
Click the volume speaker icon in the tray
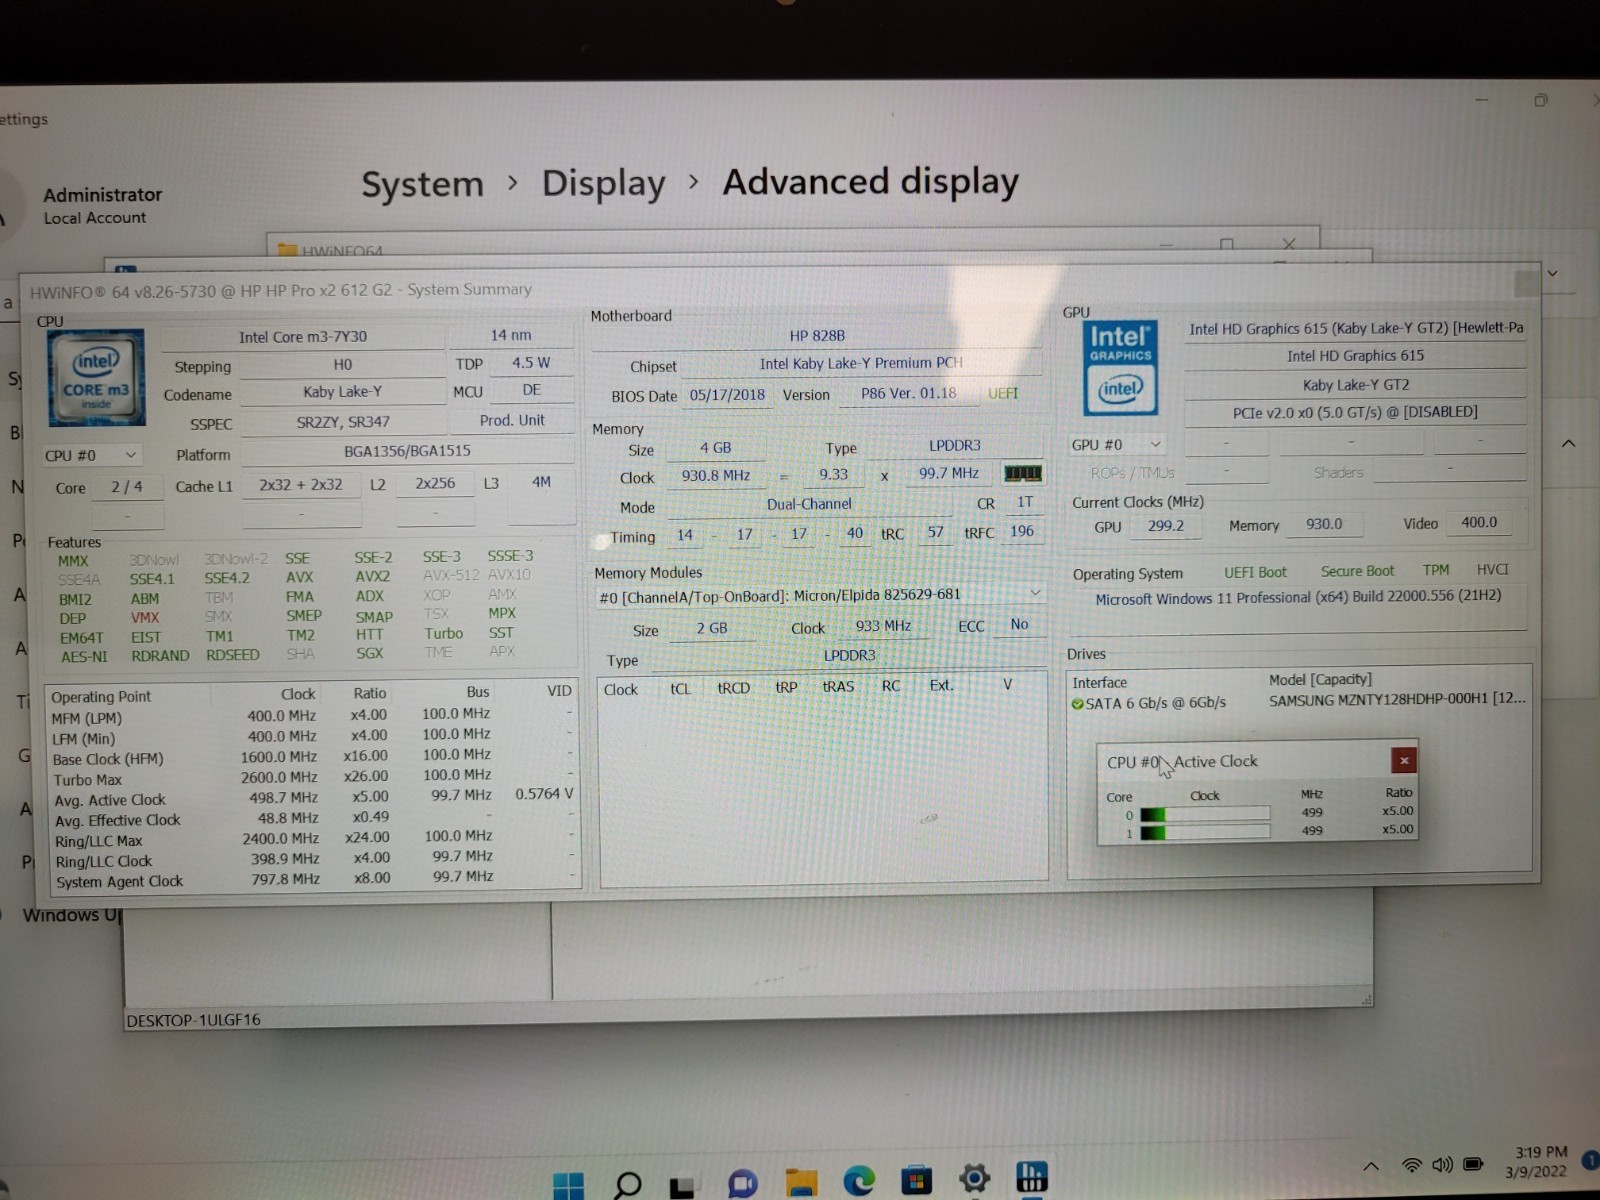[1442, 1165]
